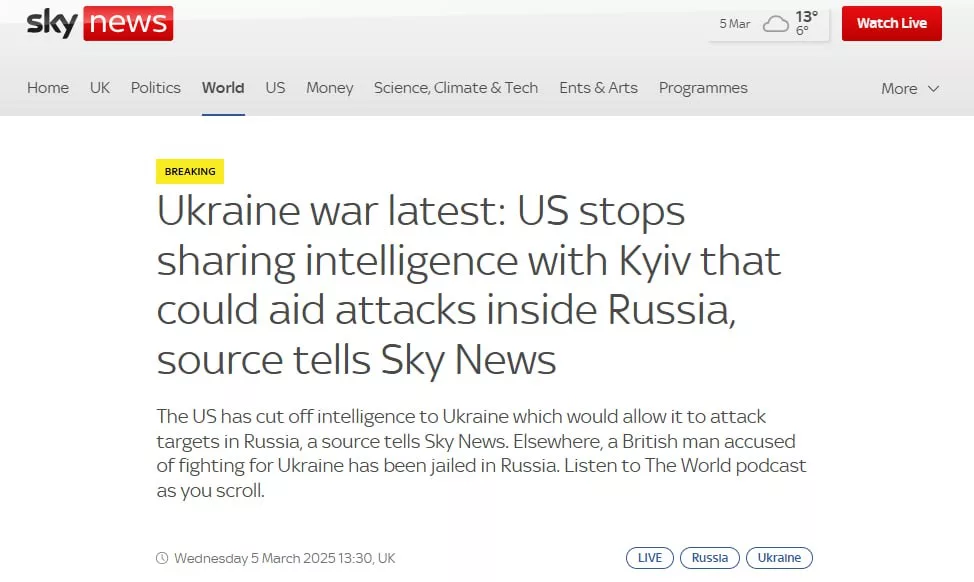Select the LIVE topic tag
The image size is (974, 582).
(649, 558)
